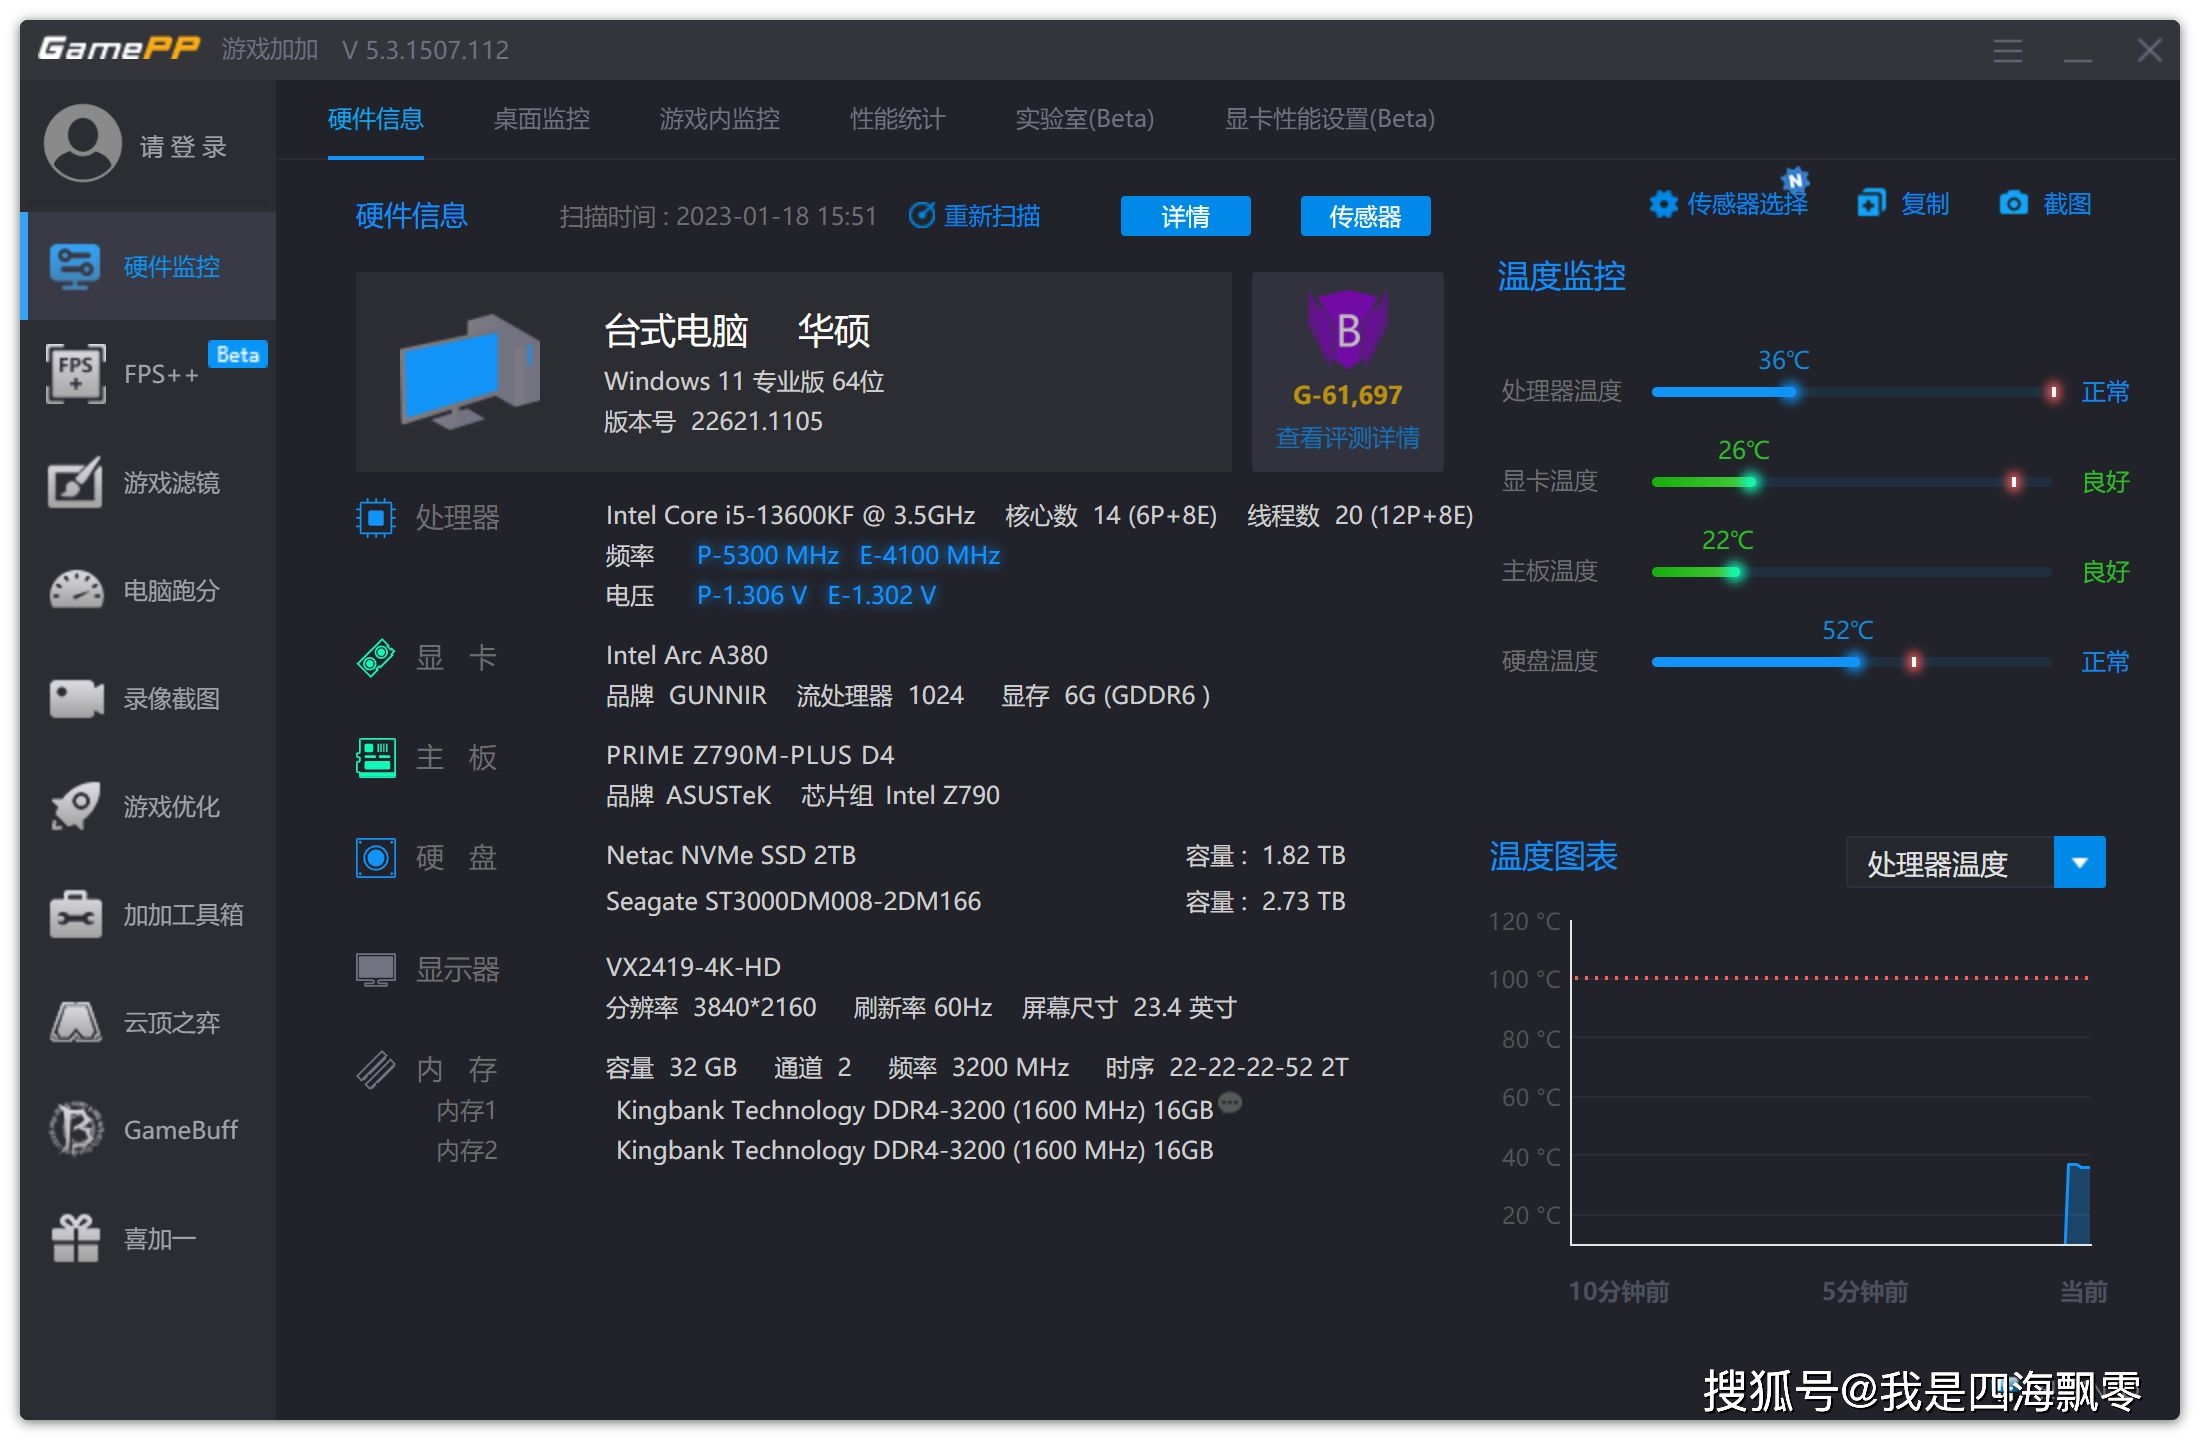Click the 请登录 login text
Viewport: 2200px width, 1440px height.
[x=183, y=147]
